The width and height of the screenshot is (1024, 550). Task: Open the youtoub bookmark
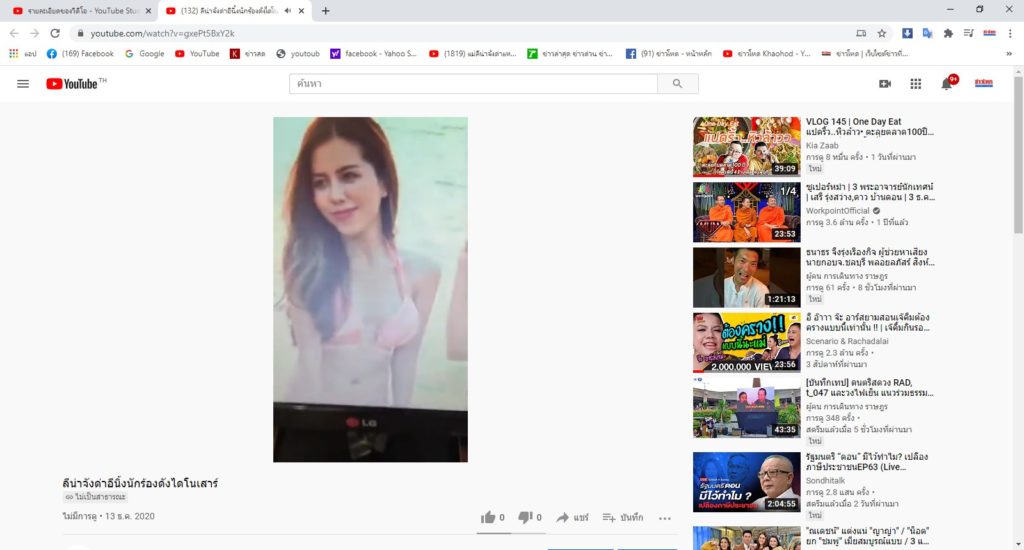(298, 54)
